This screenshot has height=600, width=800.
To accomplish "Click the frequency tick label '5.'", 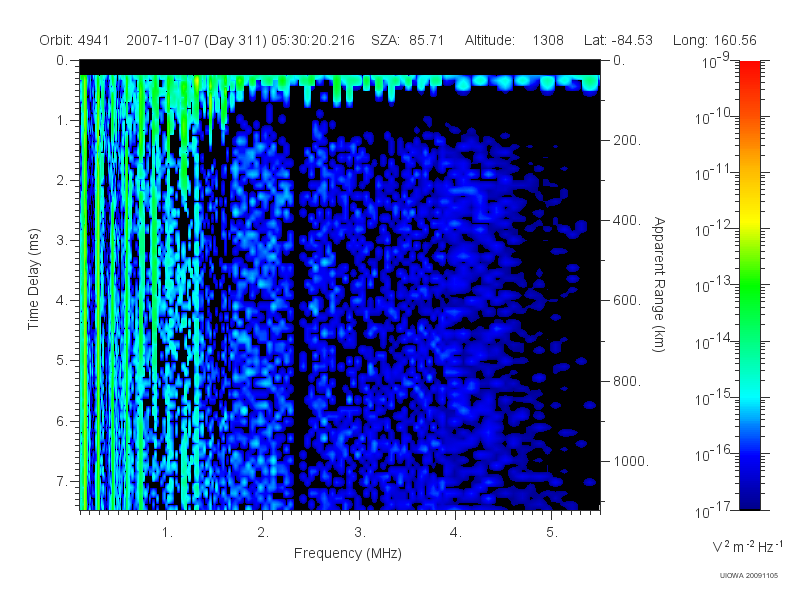I will [552, 533].
